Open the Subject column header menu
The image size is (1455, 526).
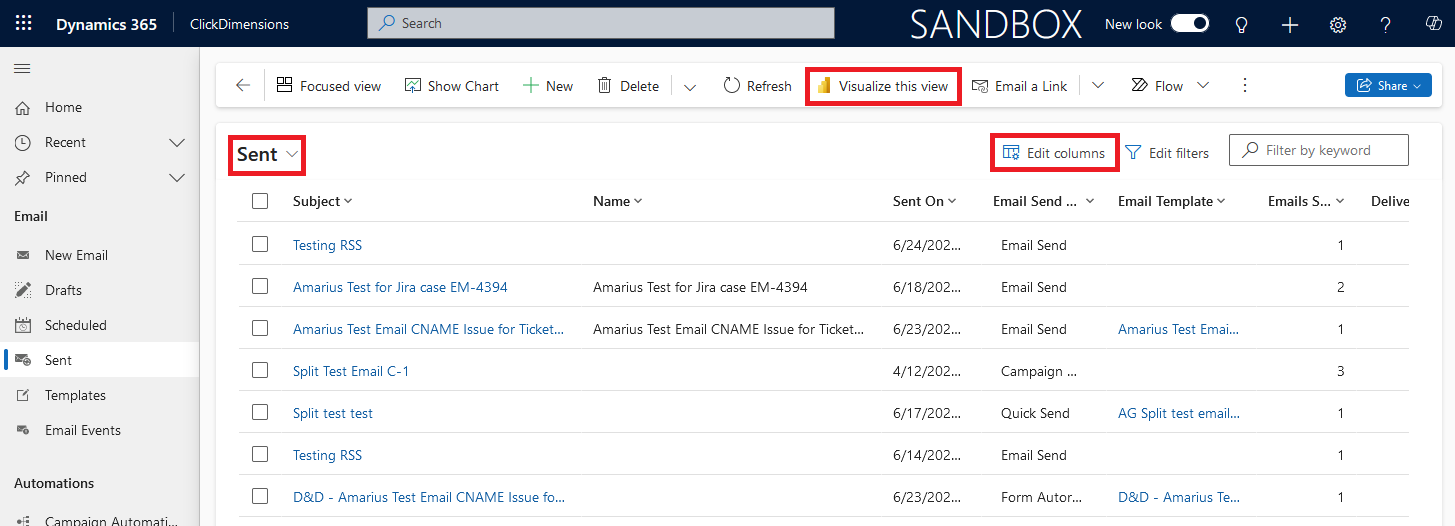pyautogui.click(x=323, y=201)
